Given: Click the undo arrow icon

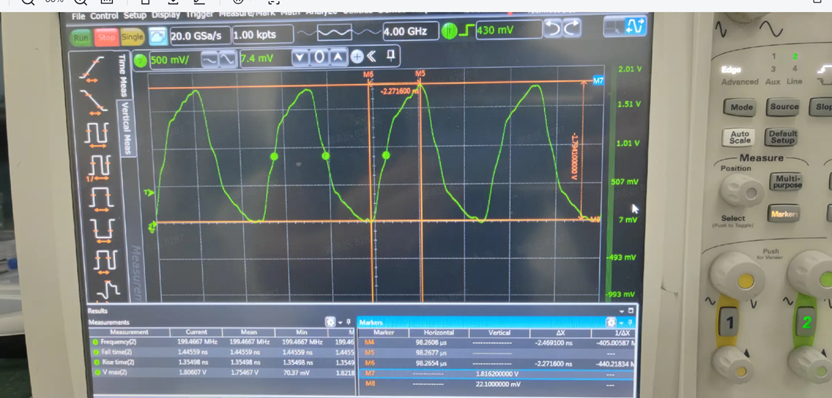Looking at the screenshot, I should tap(553, 29).
